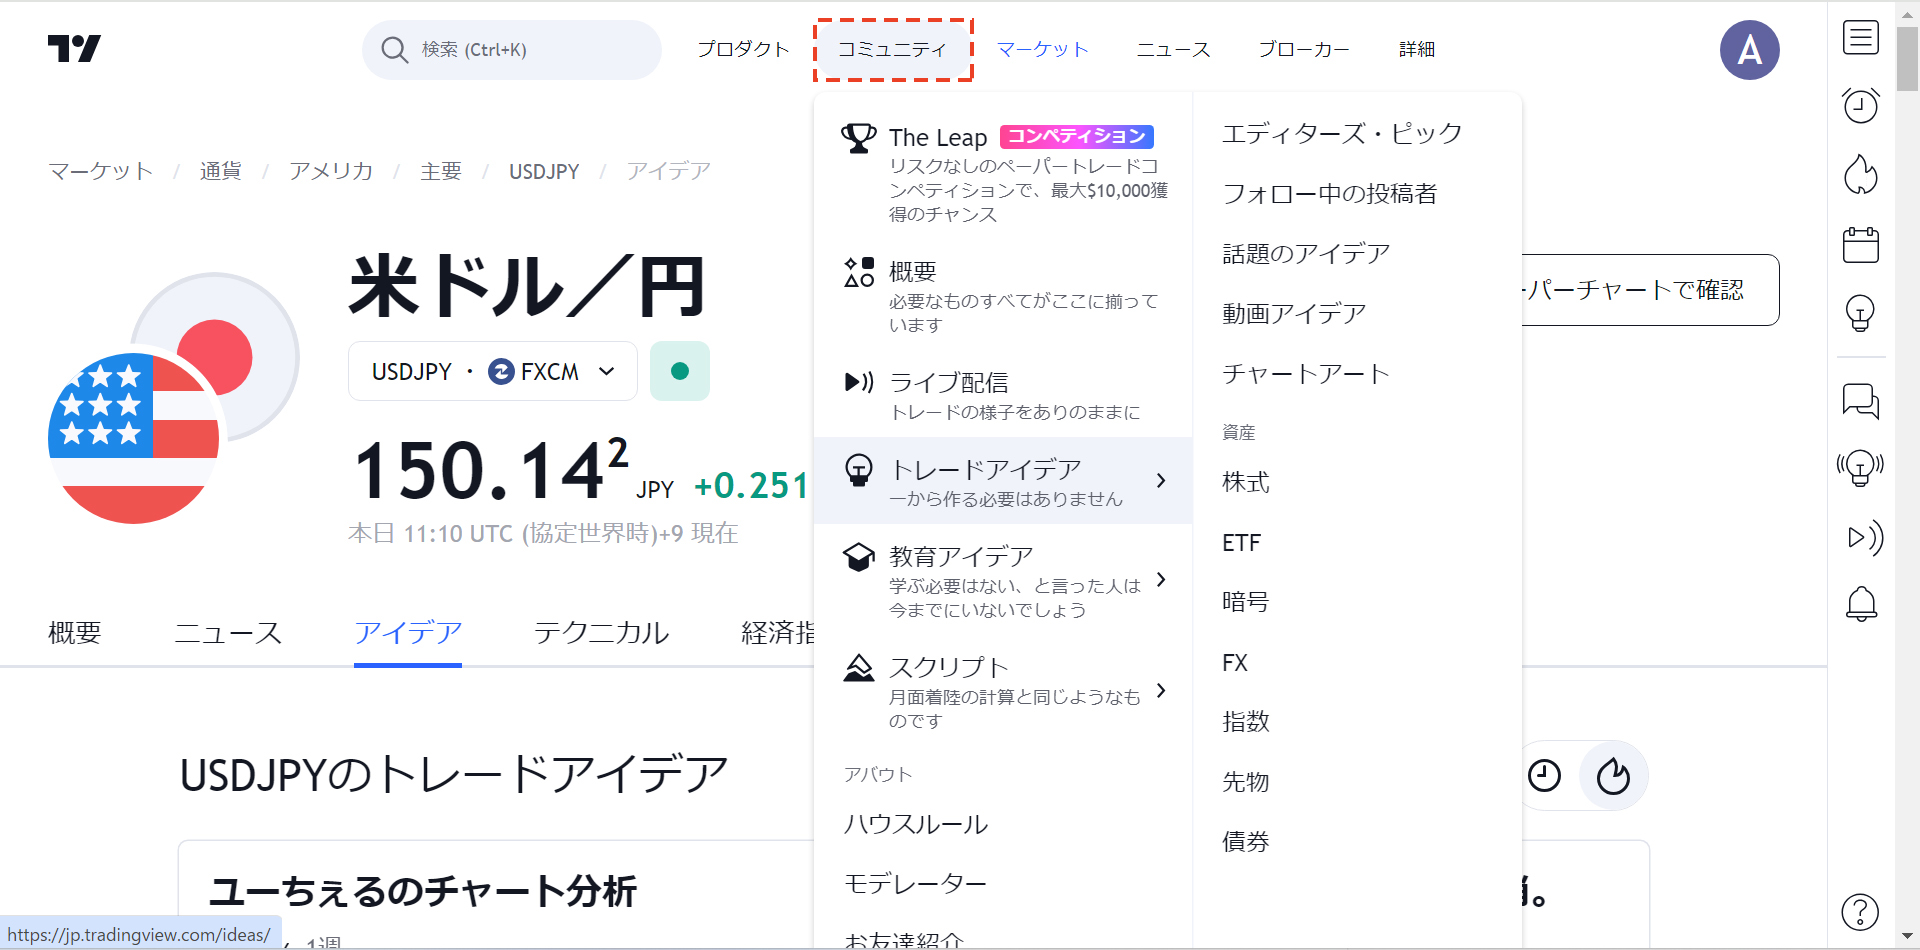
Task: Click the page vertical scrollbar thumb
Action: 1907,60
